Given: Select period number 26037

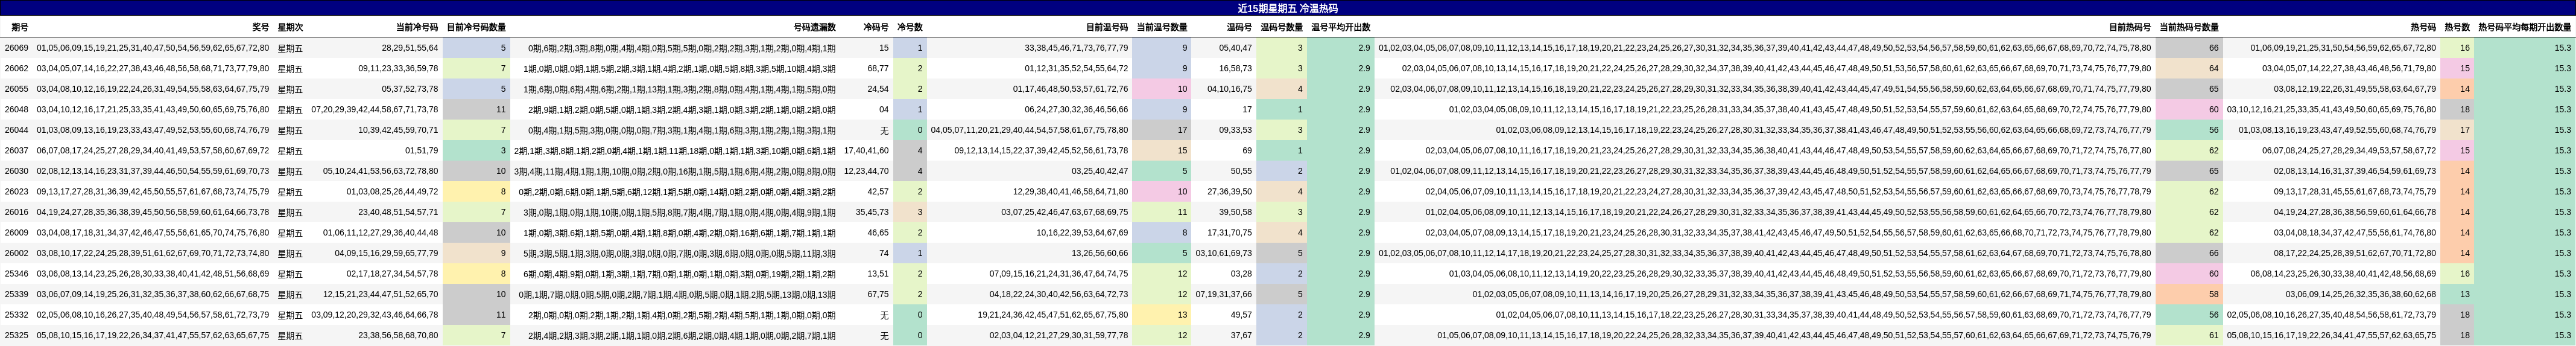Looking at the screenshot, I should (x=16, y=150).
